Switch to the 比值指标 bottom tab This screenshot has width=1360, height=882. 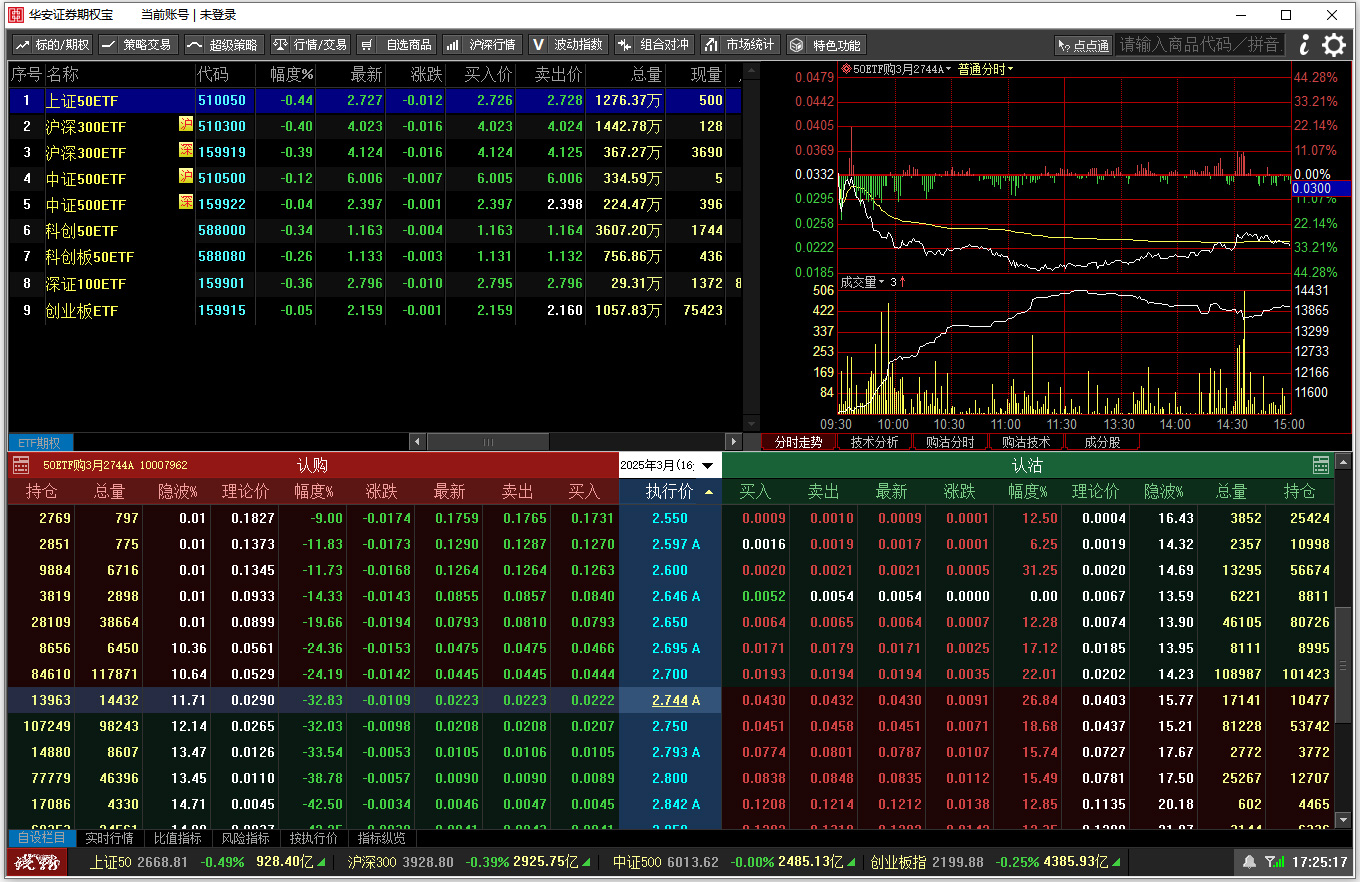pos(177,838)
